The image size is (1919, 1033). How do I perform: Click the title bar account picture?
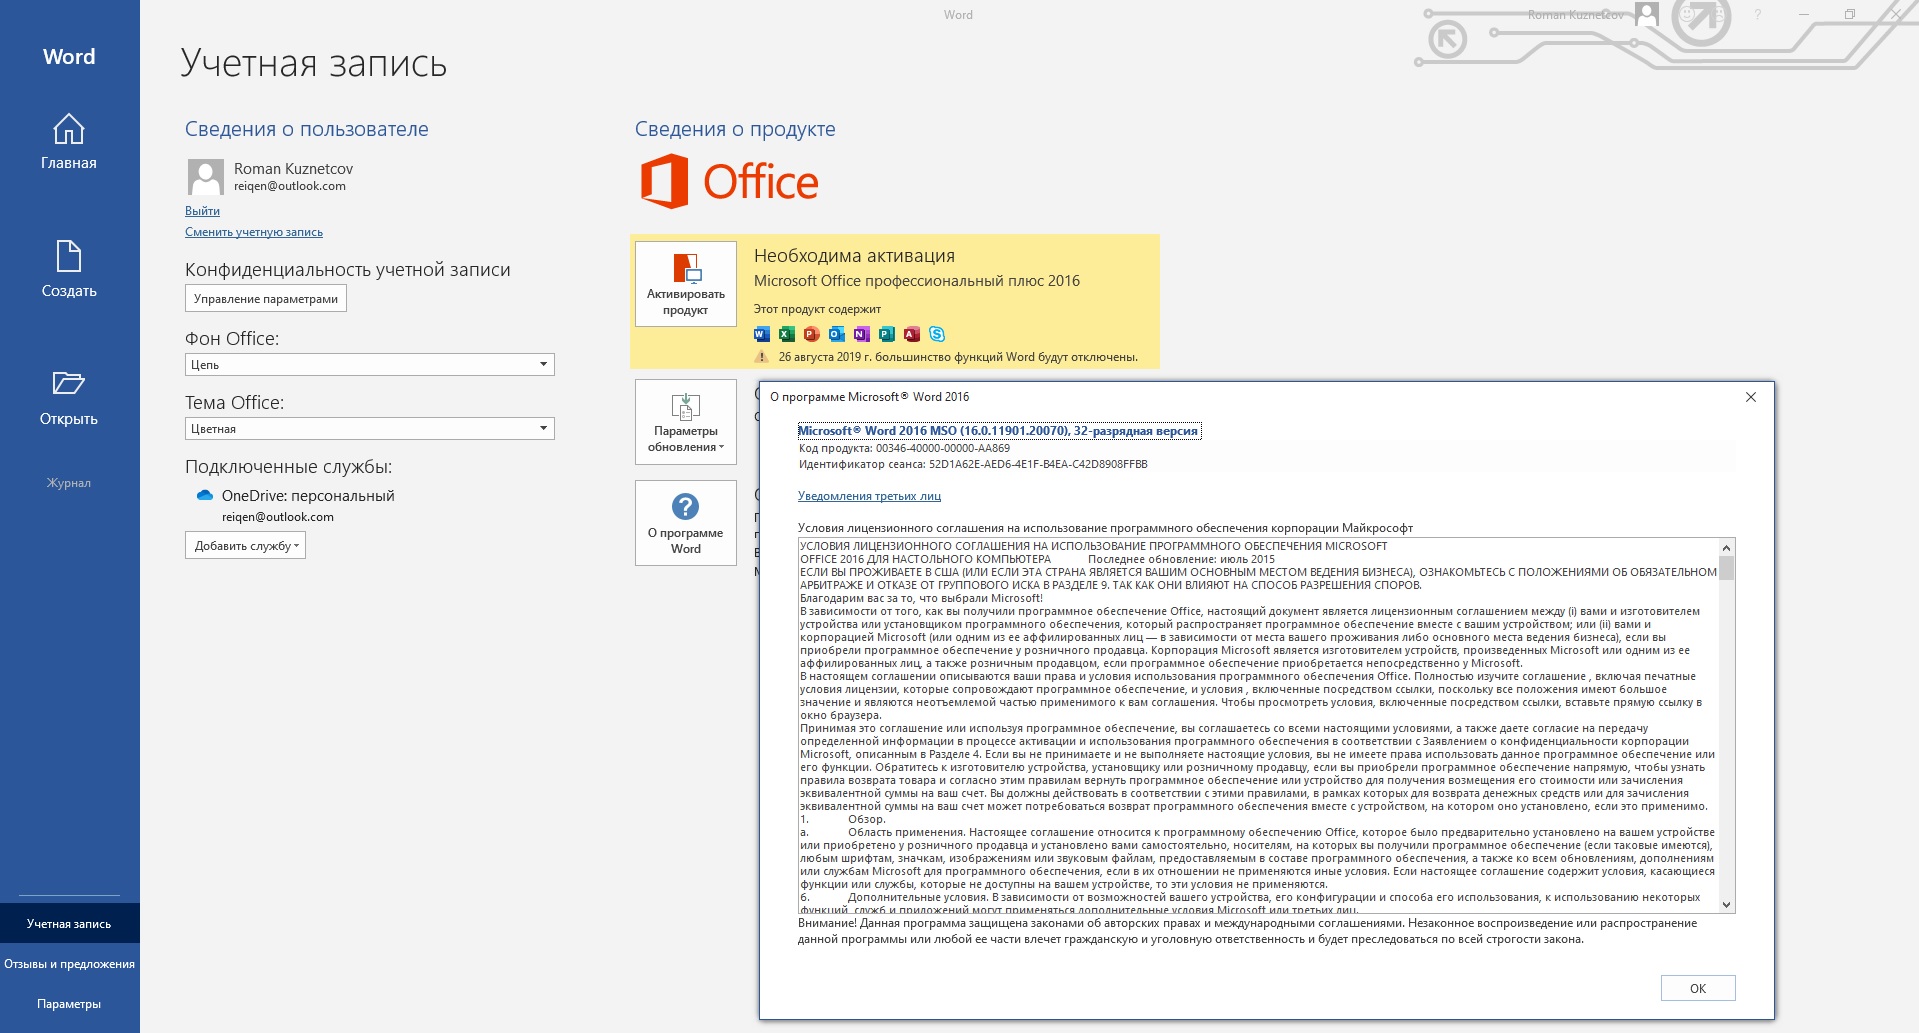(1647, 14)
